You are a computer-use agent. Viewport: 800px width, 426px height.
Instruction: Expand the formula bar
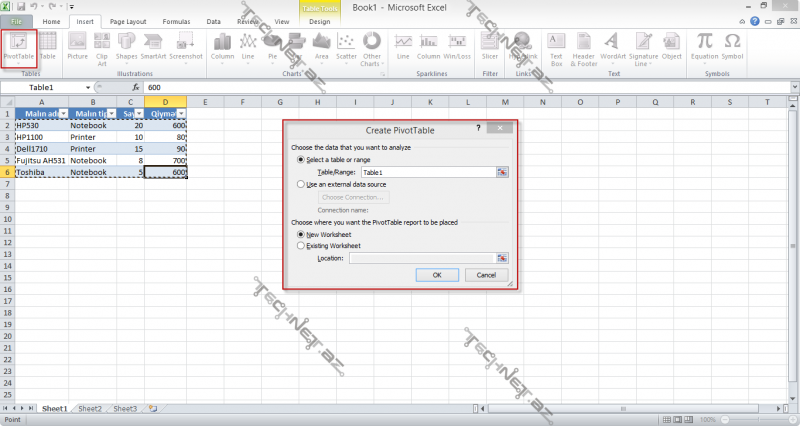point(794,87)
